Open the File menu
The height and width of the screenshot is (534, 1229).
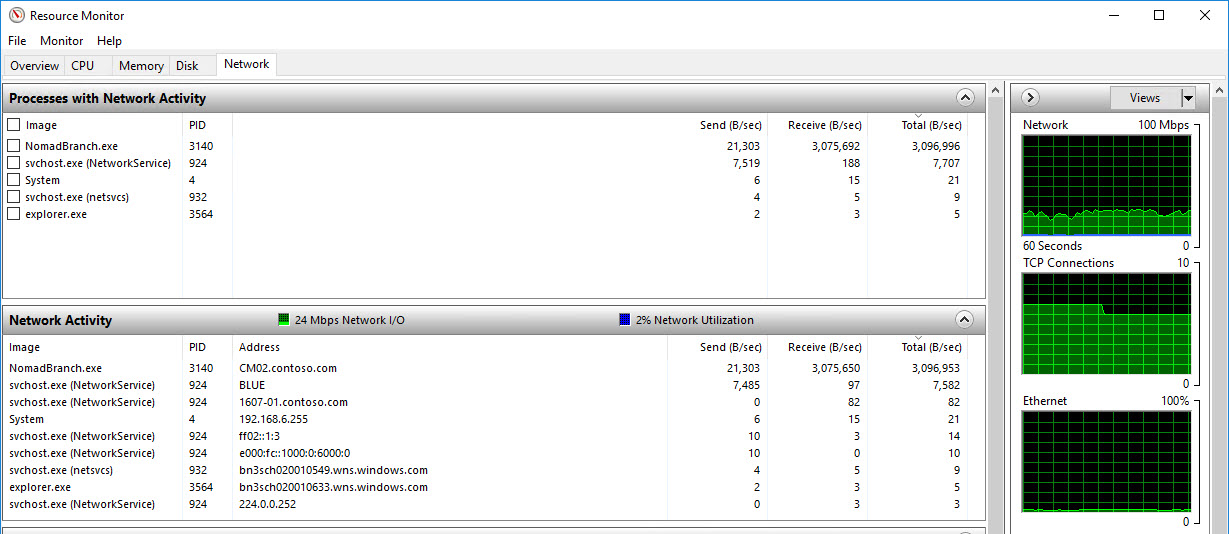(x=17, y=41)
